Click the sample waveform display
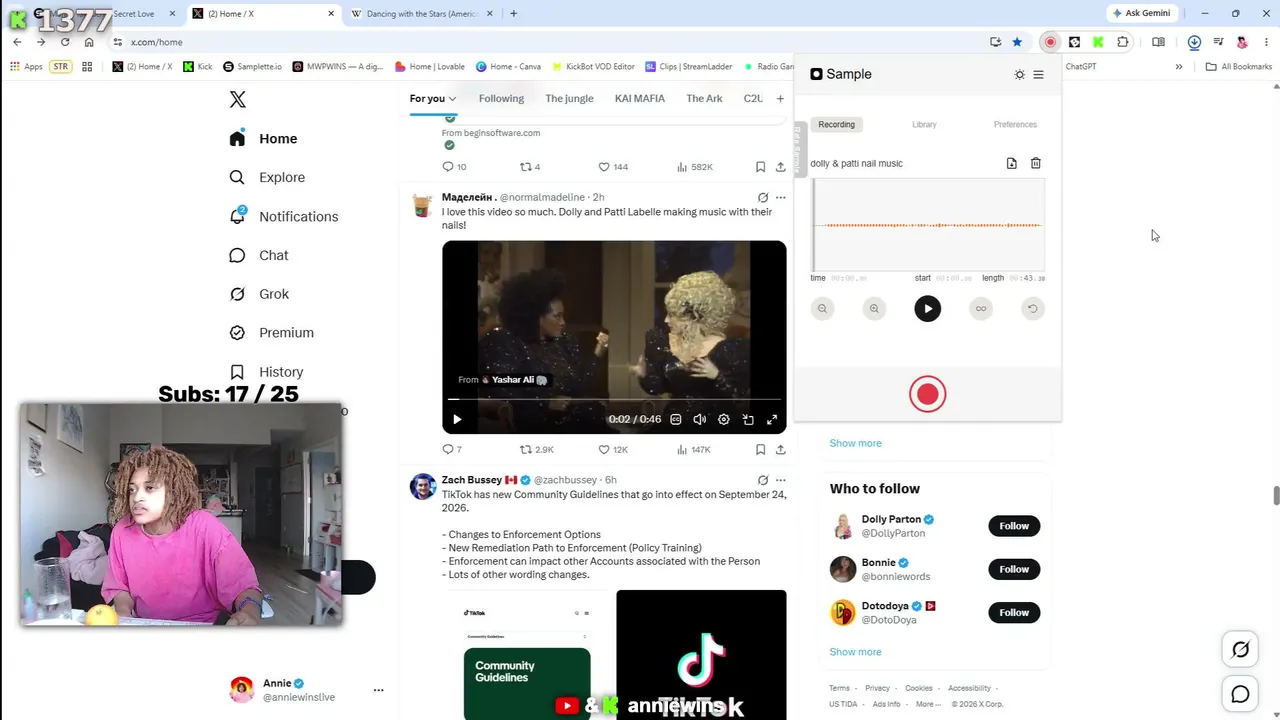Viewport: 1280px width, 720px height. pyautogui.click(x=928, y=225)
